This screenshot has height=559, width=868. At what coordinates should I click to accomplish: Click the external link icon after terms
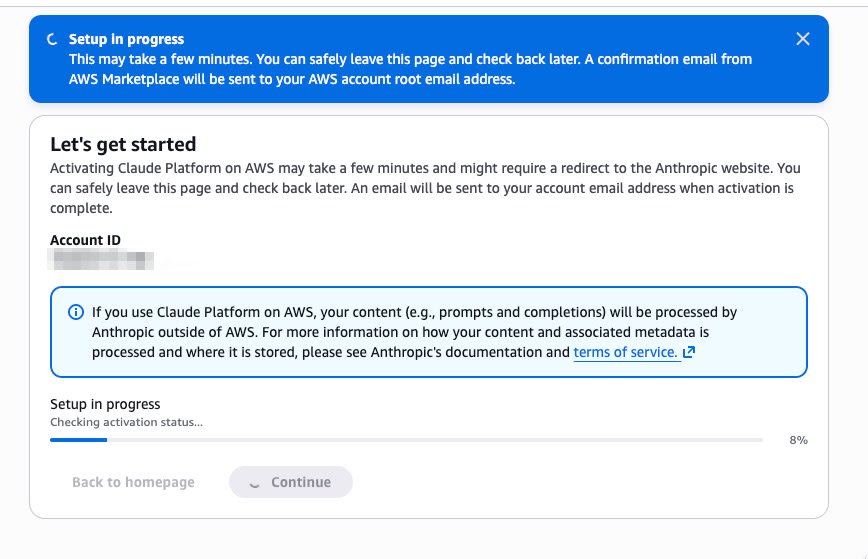pos(689,352)
